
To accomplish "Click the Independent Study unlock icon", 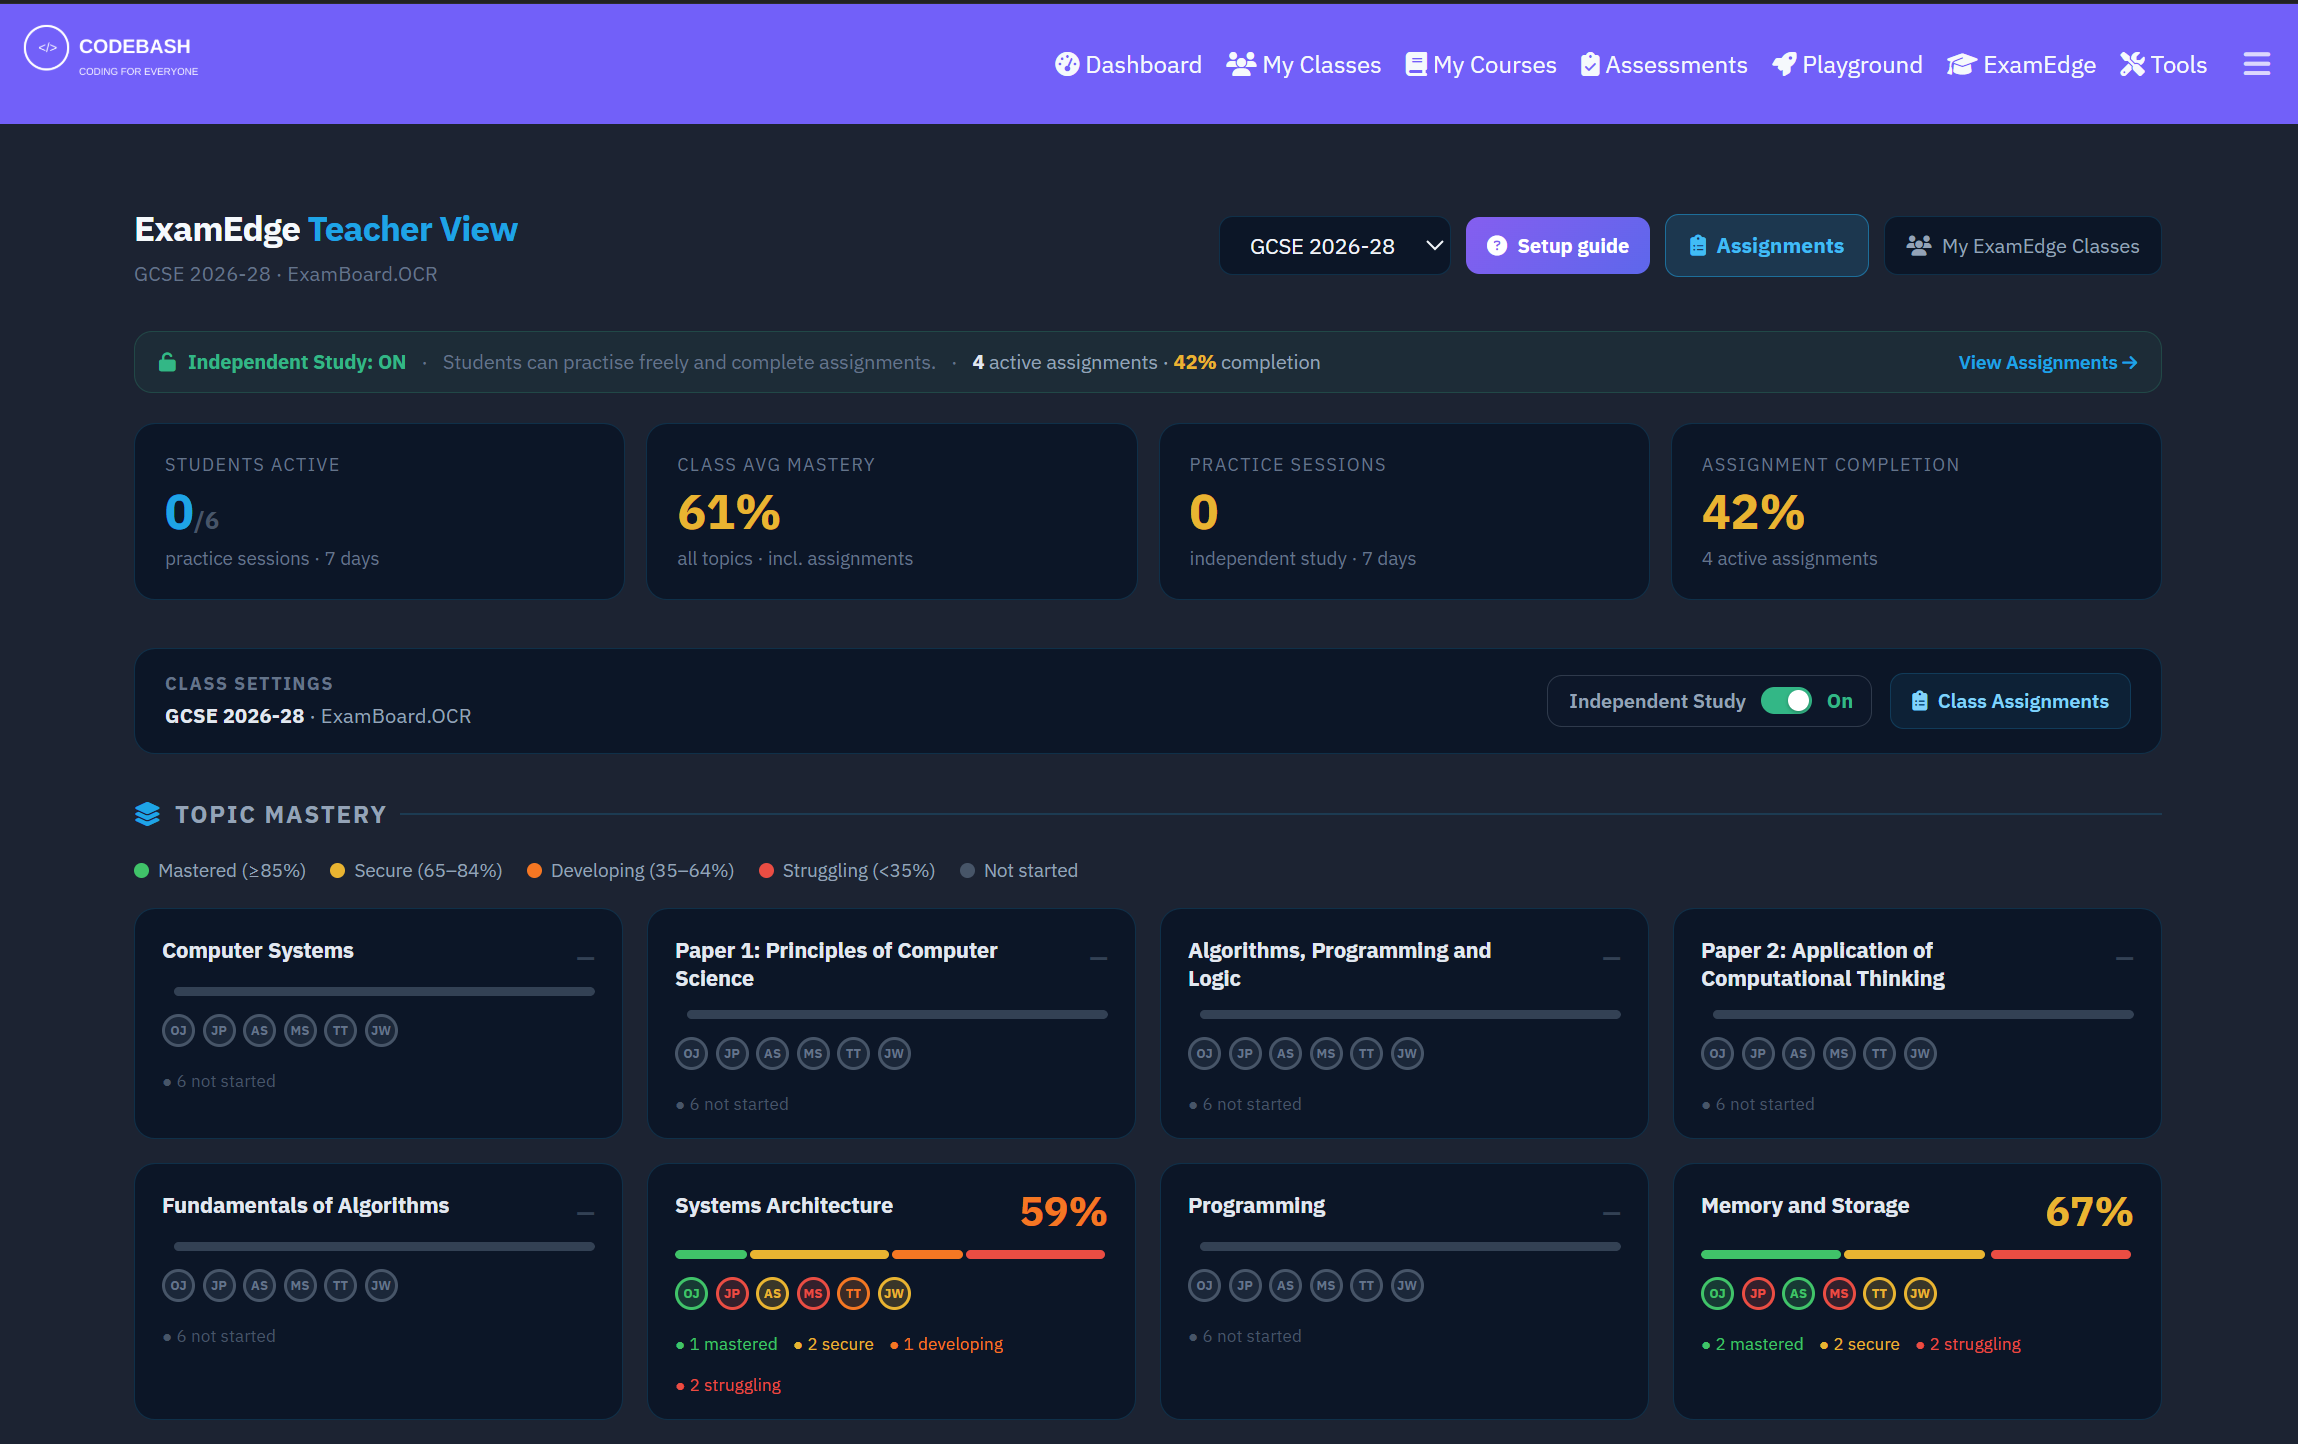I will (167, 362).
